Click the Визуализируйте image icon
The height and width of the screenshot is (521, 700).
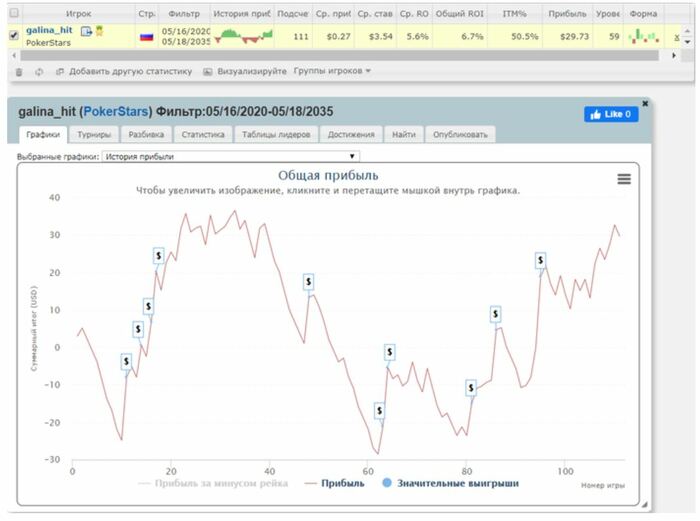(208, 71)
